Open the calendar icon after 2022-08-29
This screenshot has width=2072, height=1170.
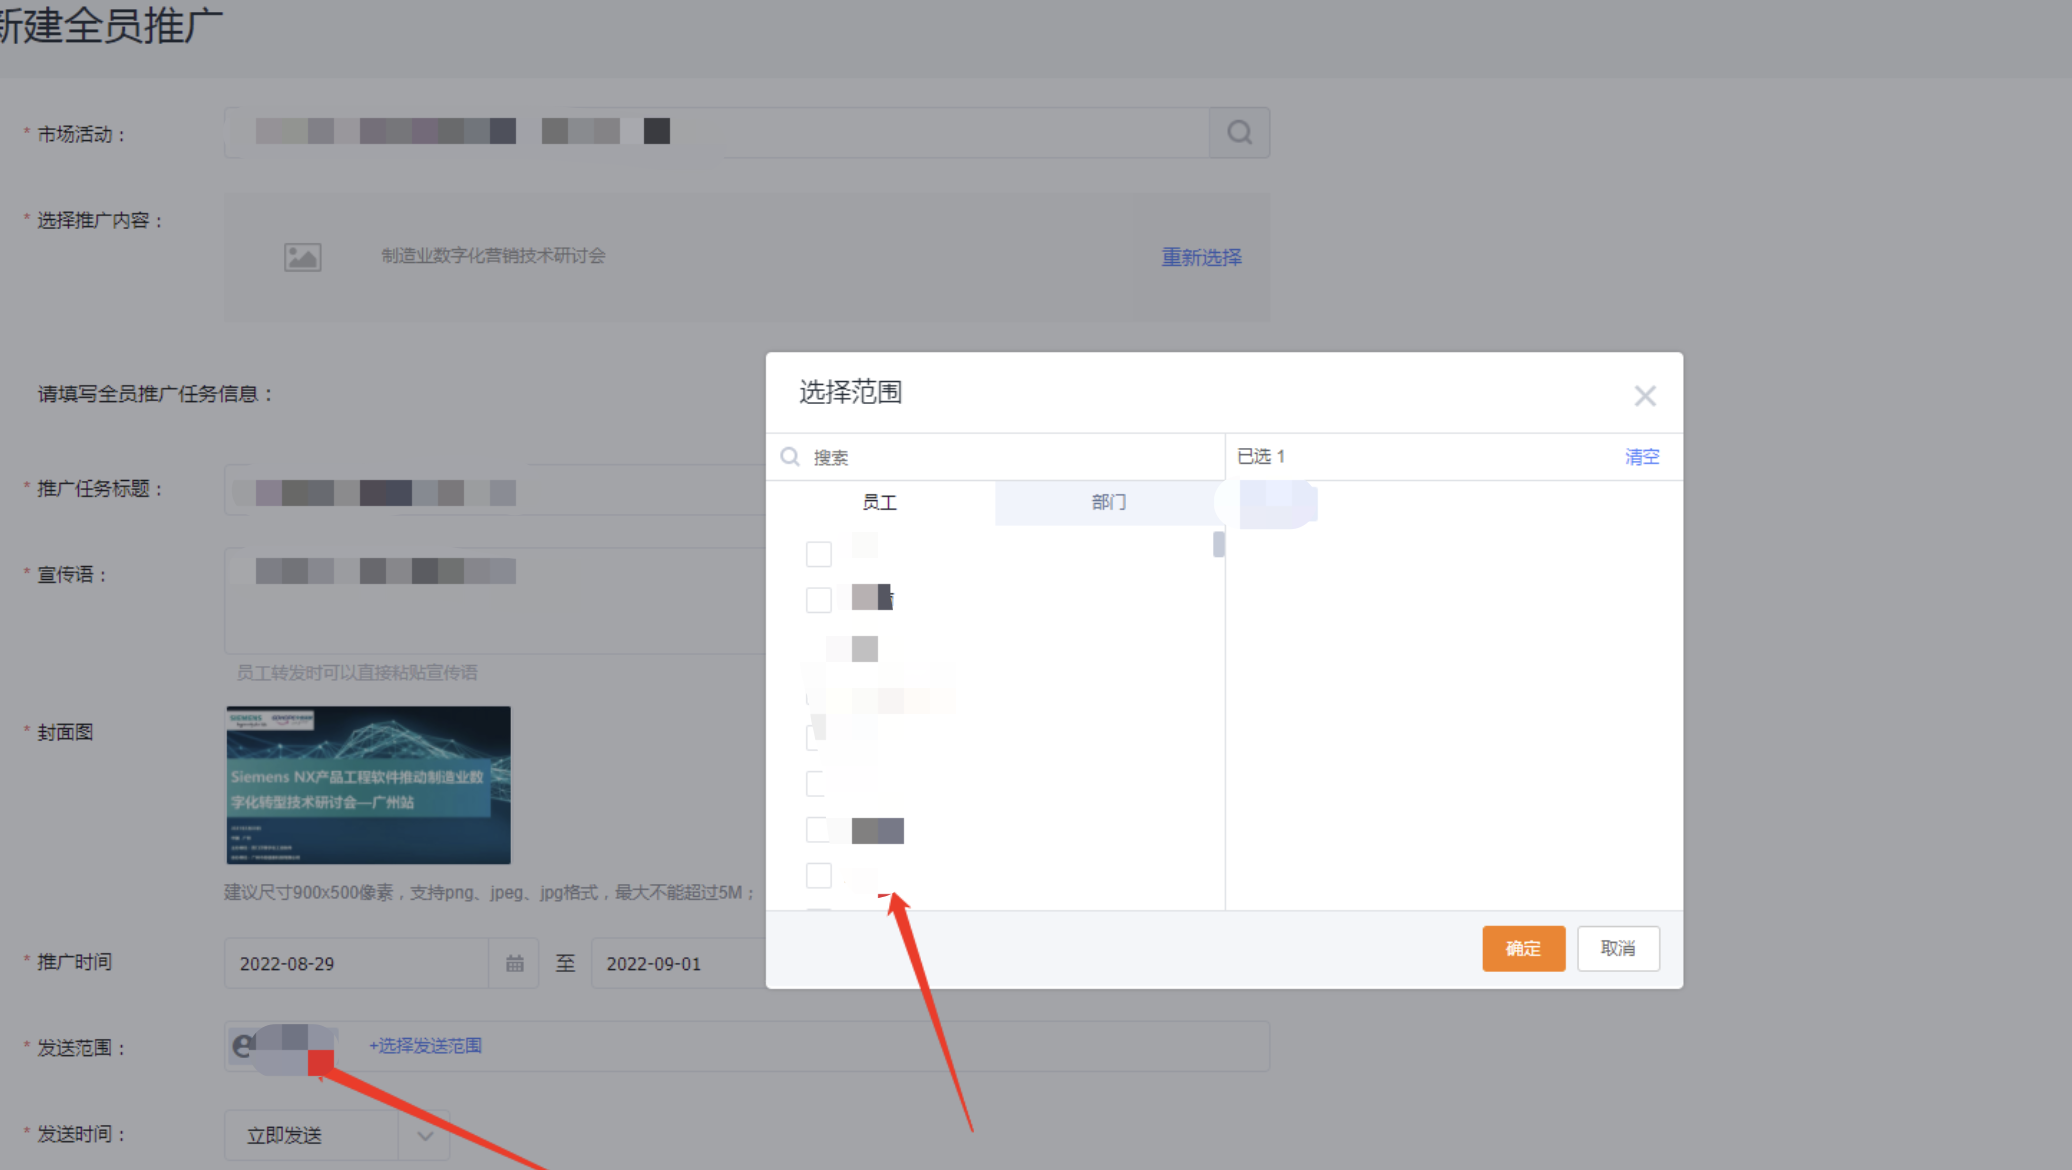pos(514,963)
